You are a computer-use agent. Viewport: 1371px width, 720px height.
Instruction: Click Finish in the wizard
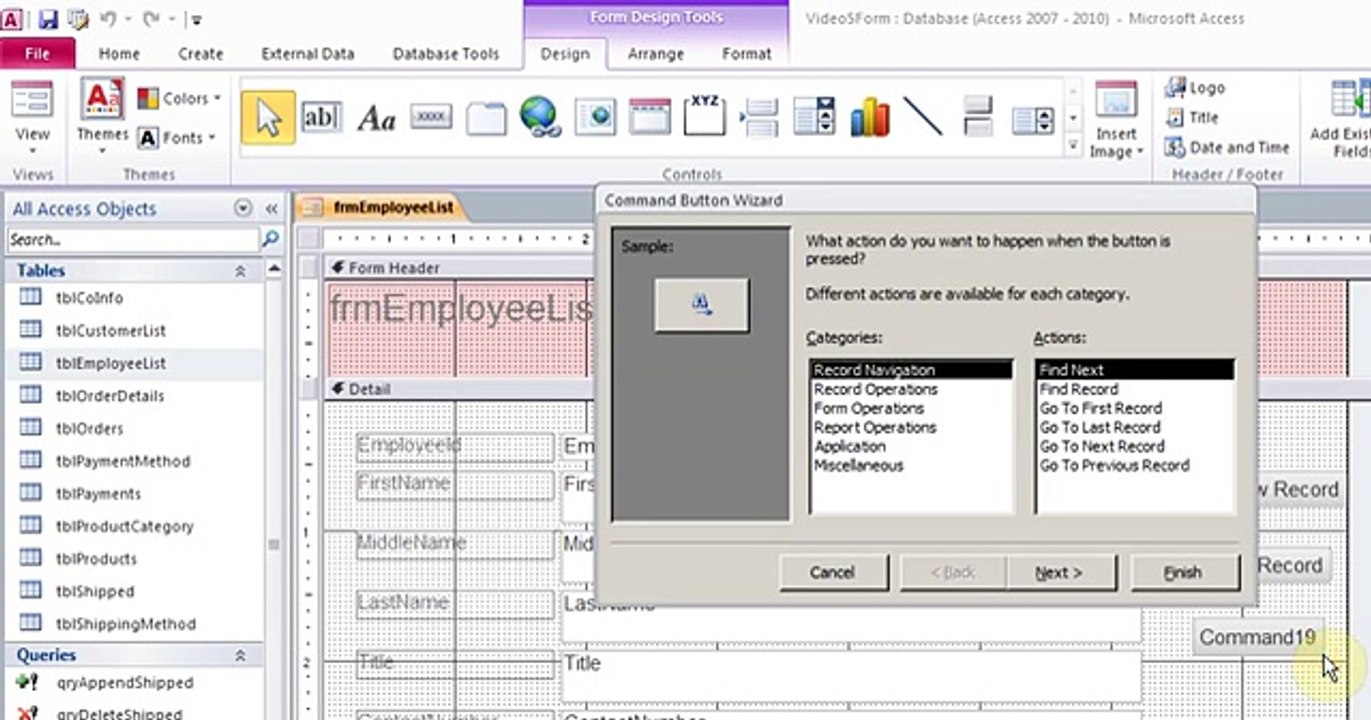pos(1184,573)
